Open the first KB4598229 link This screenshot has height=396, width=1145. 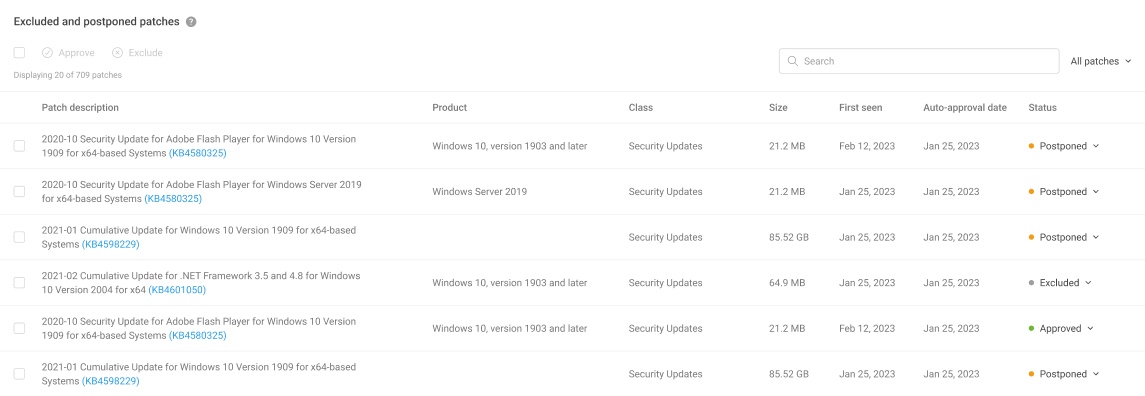pyautogui.click(x=110, y=245)
